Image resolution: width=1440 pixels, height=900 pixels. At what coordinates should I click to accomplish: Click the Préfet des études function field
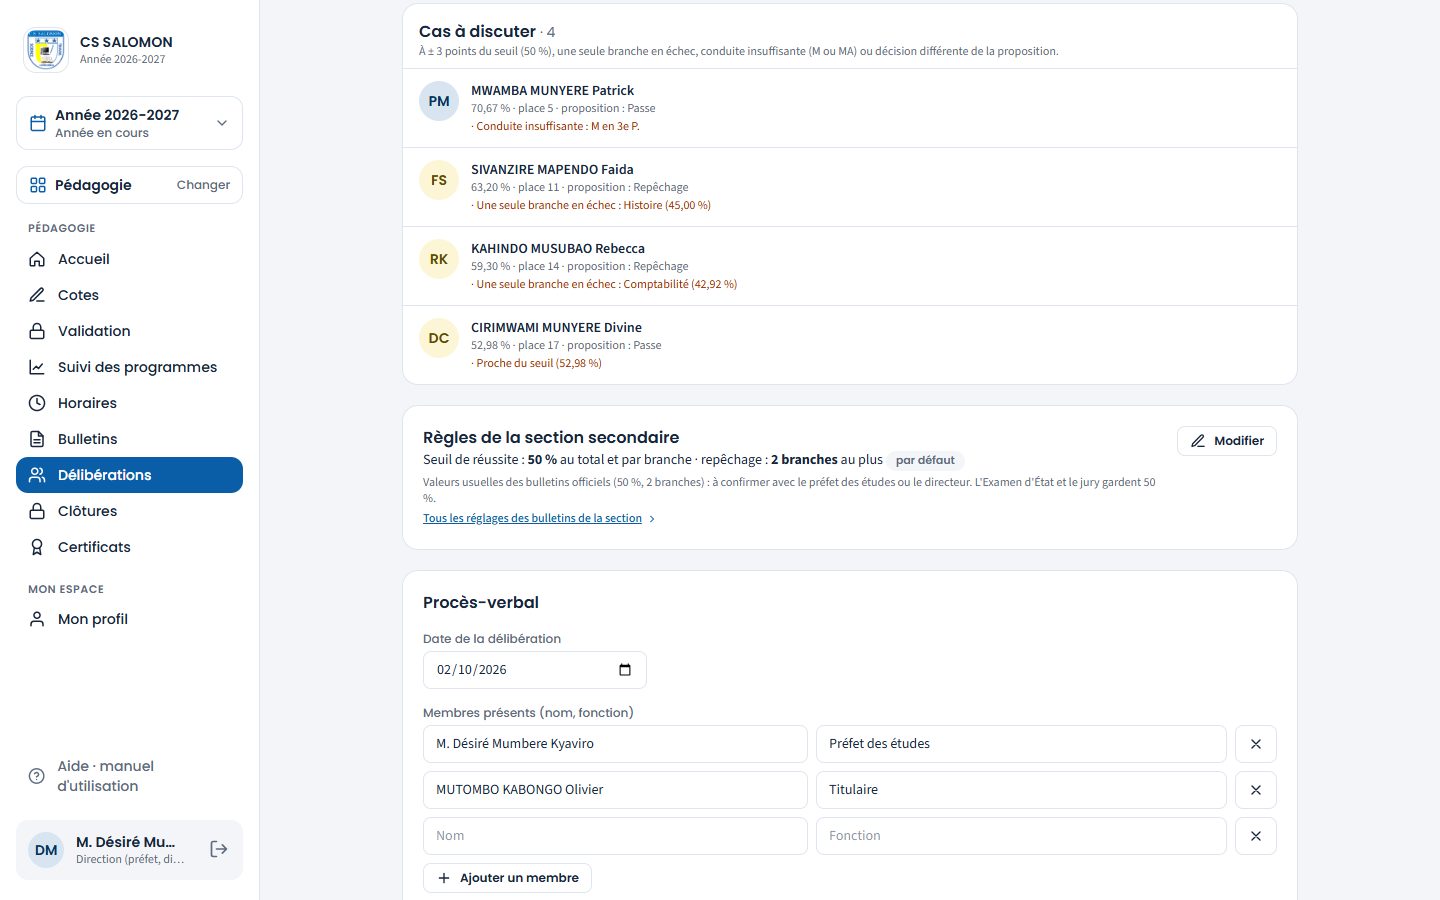point(1021,744)
